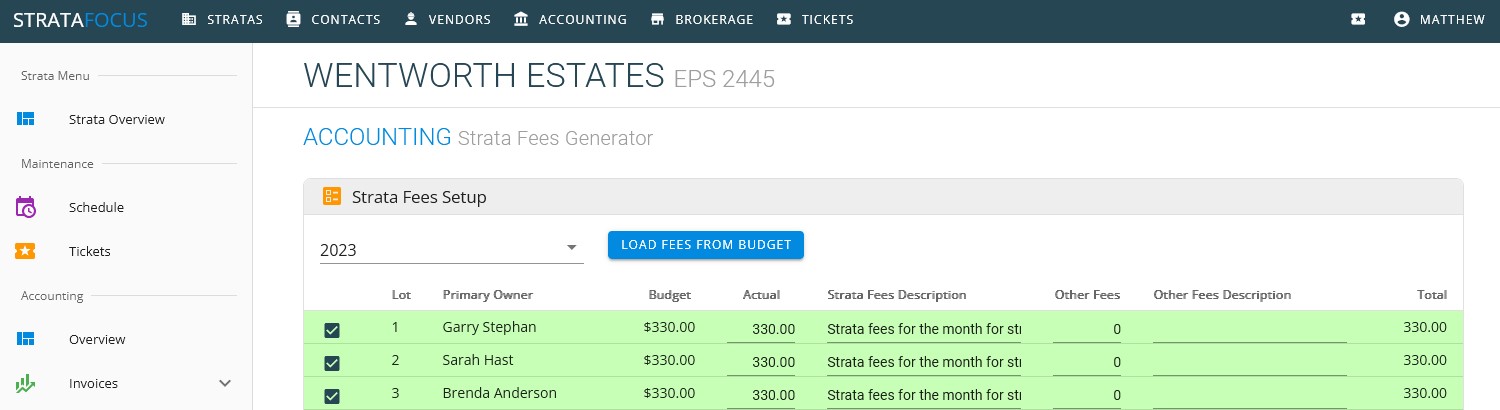Open the Stratas top navigation menu

click(222, 20)
